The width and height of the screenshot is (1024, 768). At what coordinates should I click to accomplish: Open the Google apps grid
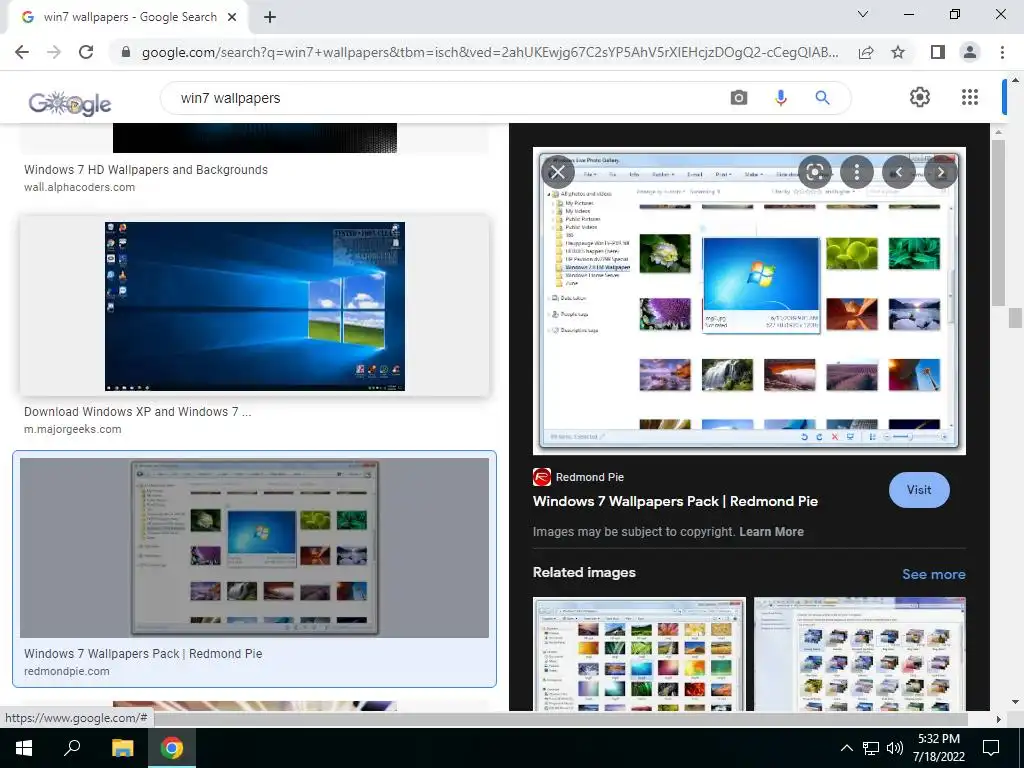click(x=970, y=97)
